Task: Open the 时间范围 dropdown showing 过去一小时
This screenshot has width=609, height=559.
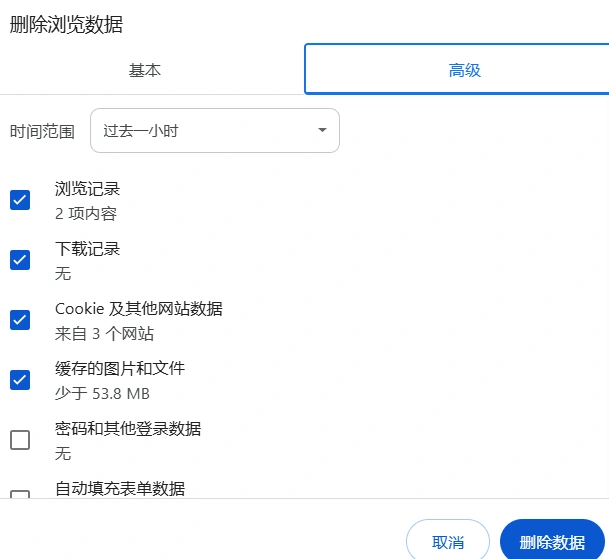Action: coord(215,131)
